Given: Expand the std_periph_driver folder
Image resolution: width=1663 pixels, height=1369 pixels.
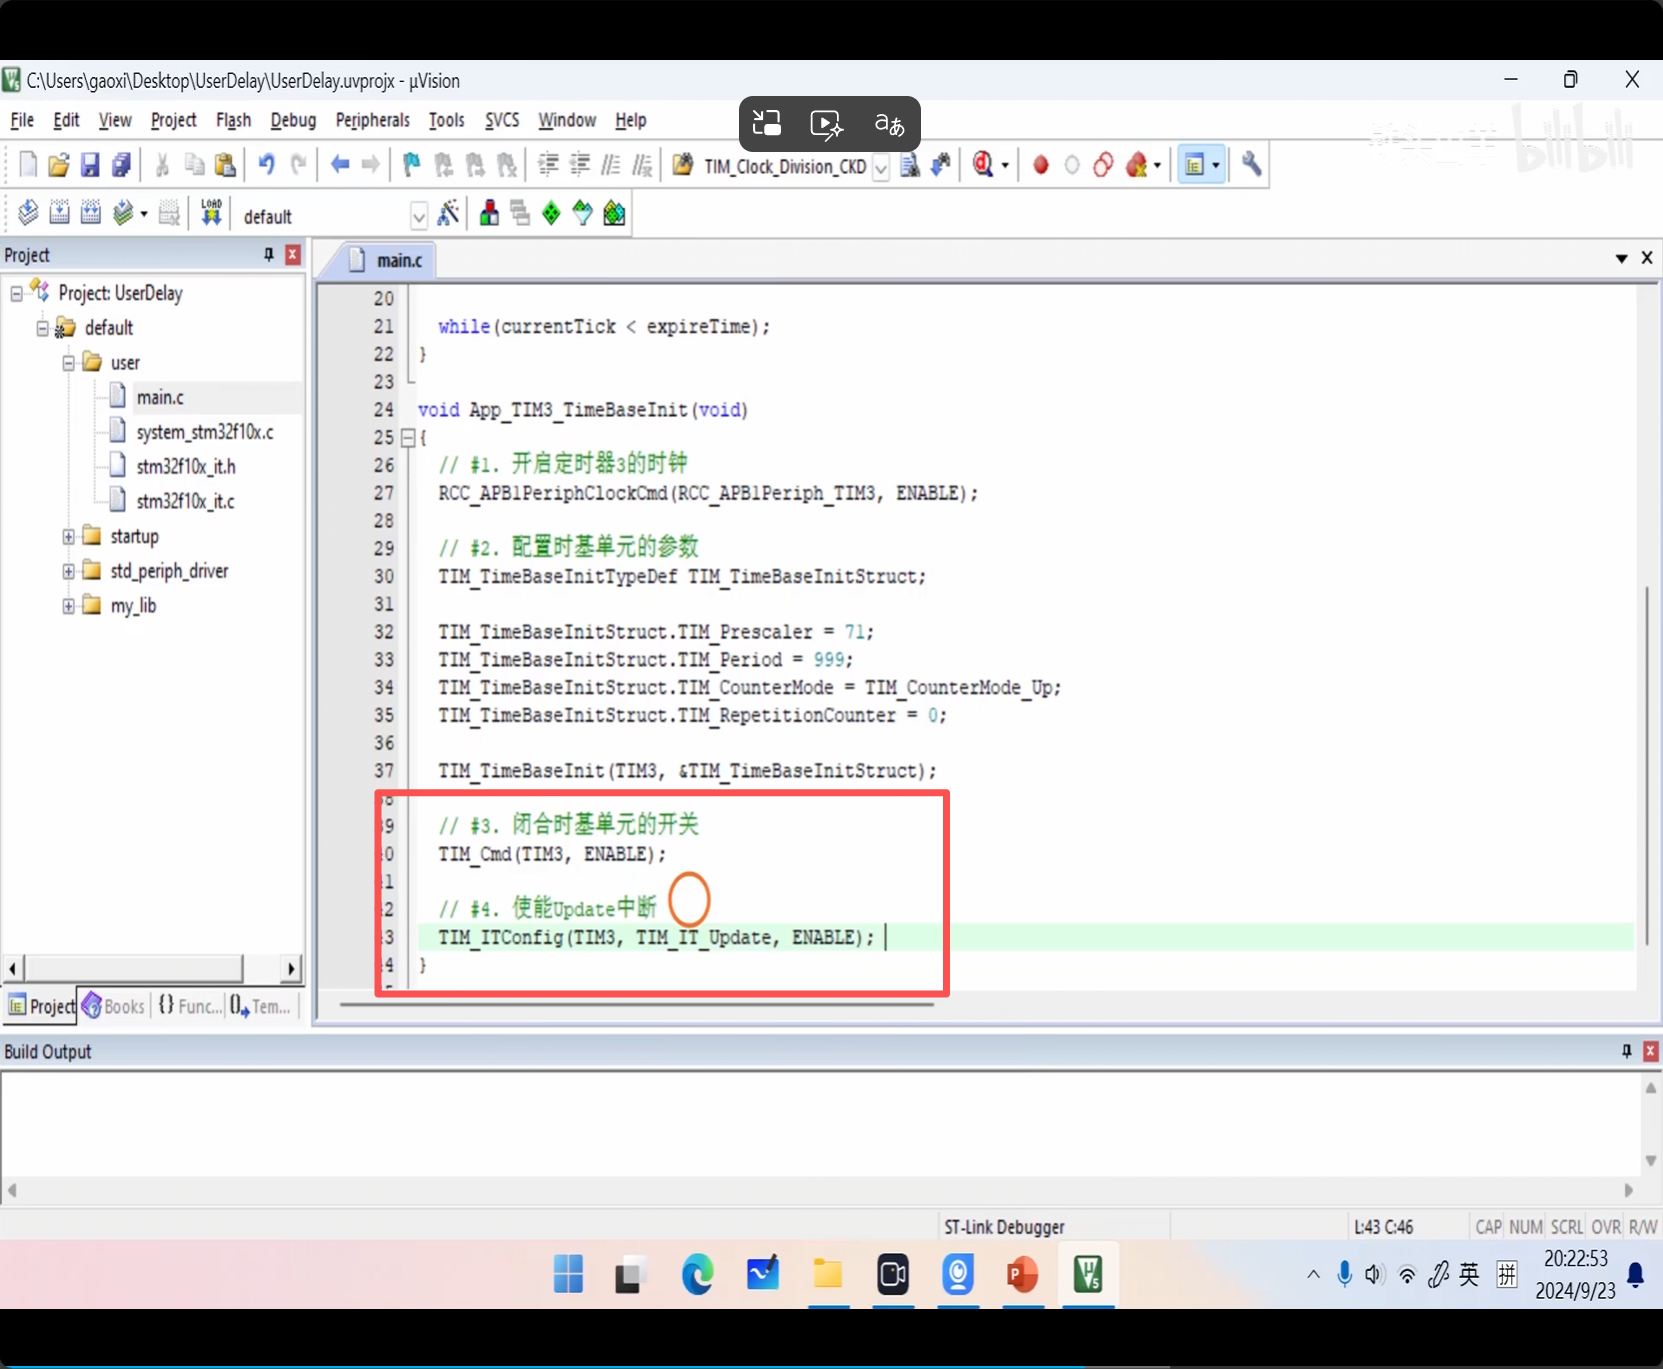Looking at the screenshot, I should (x=68, y=571).
